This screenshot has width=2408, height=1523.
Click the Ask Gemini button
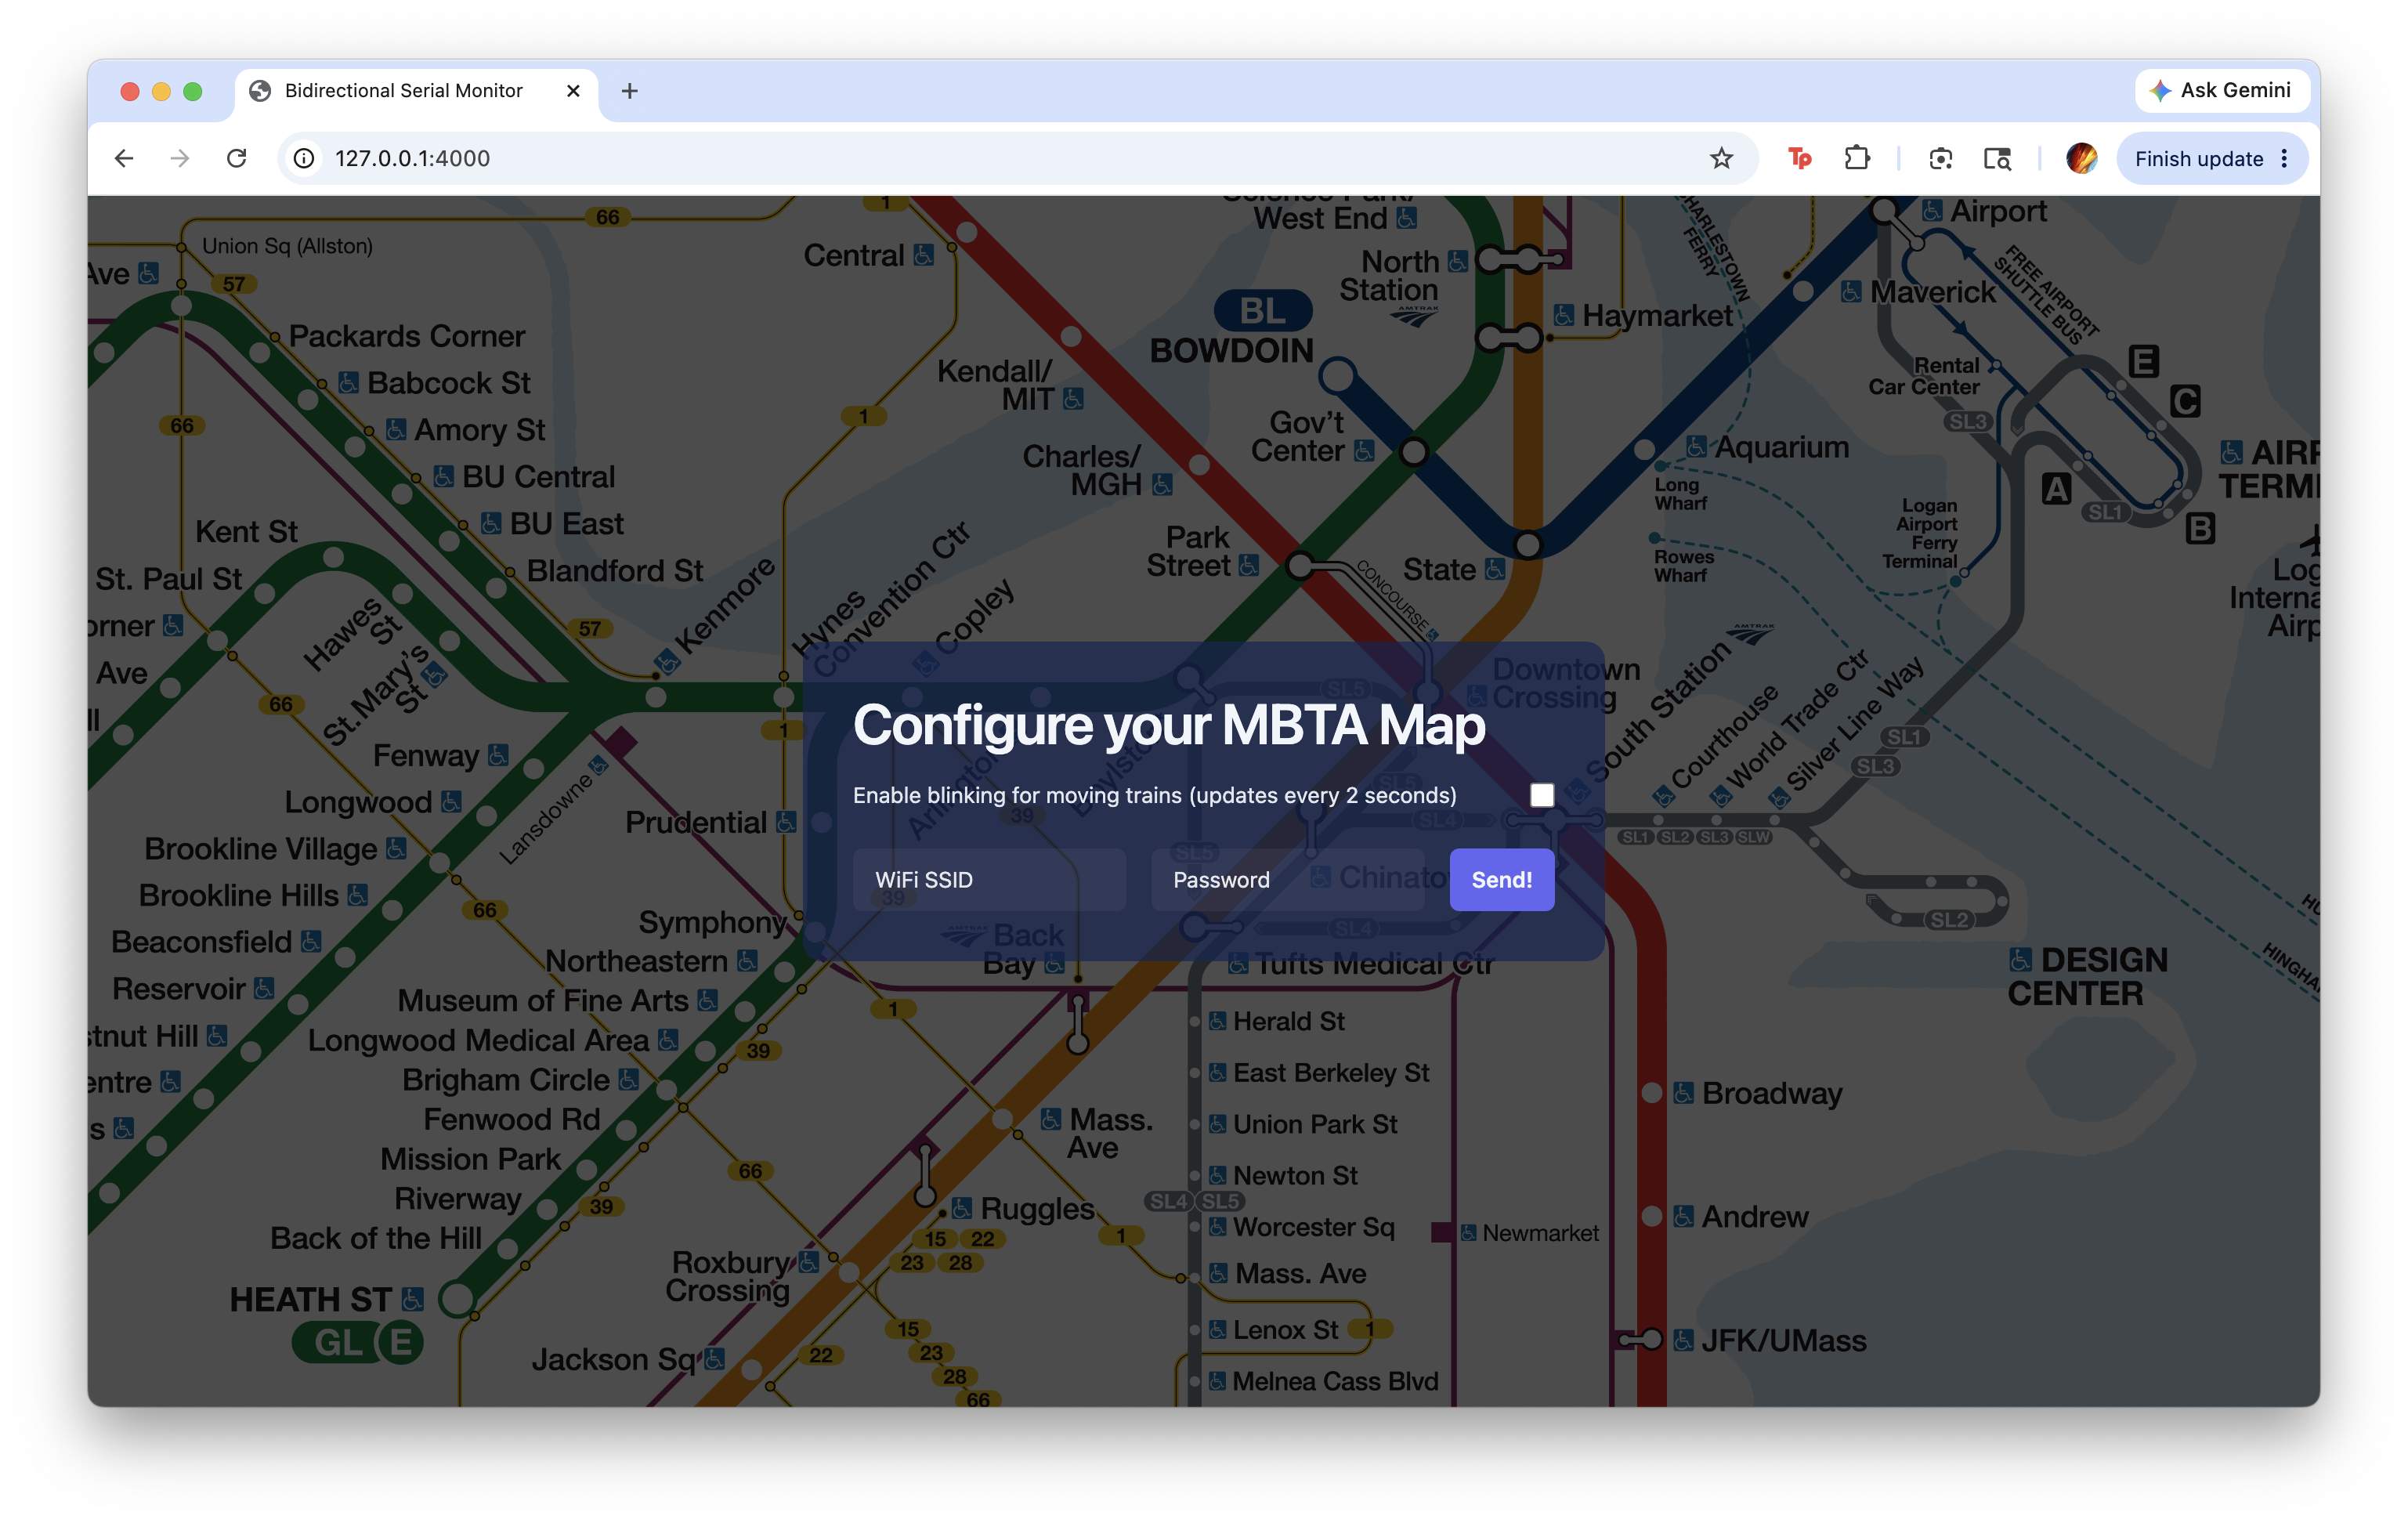pyautogui.click(x=2222, y=90)
